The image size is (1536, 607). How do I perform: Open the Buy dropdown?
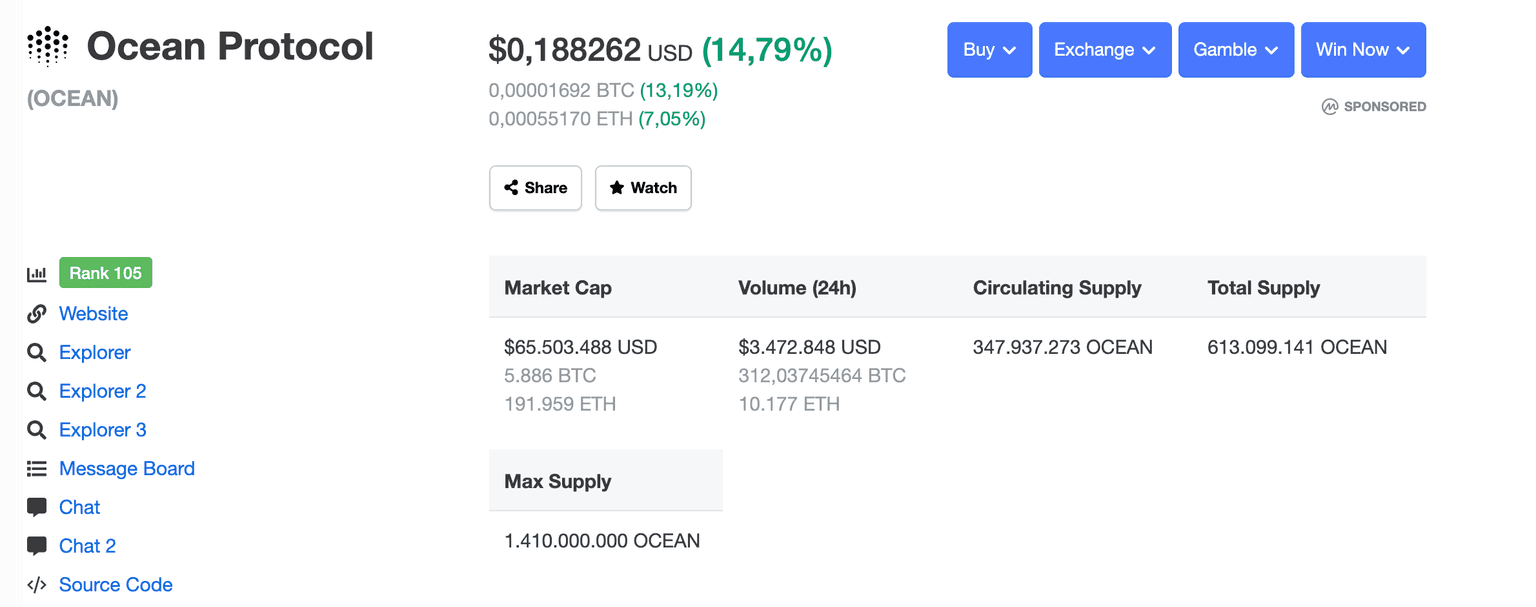(x=989, y=50)
